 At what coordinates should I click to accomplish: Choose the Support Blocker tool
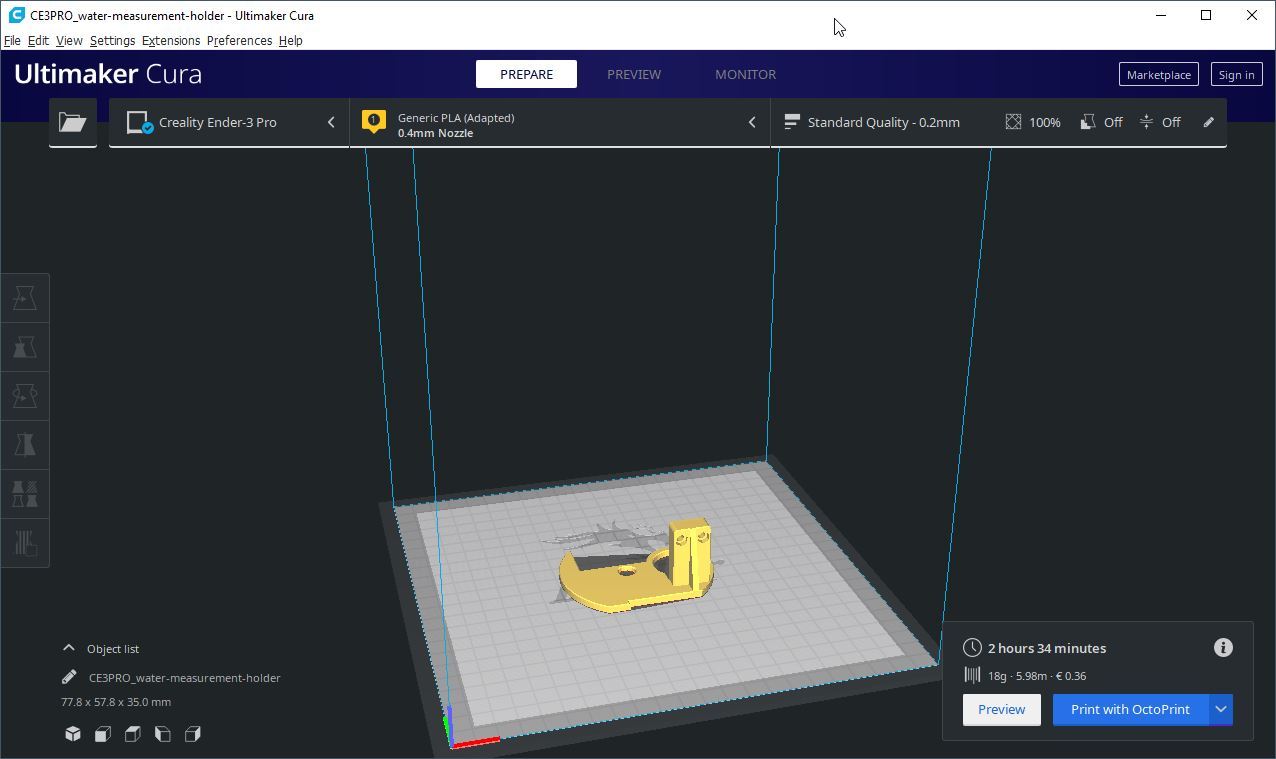click(x=25, y=543)
